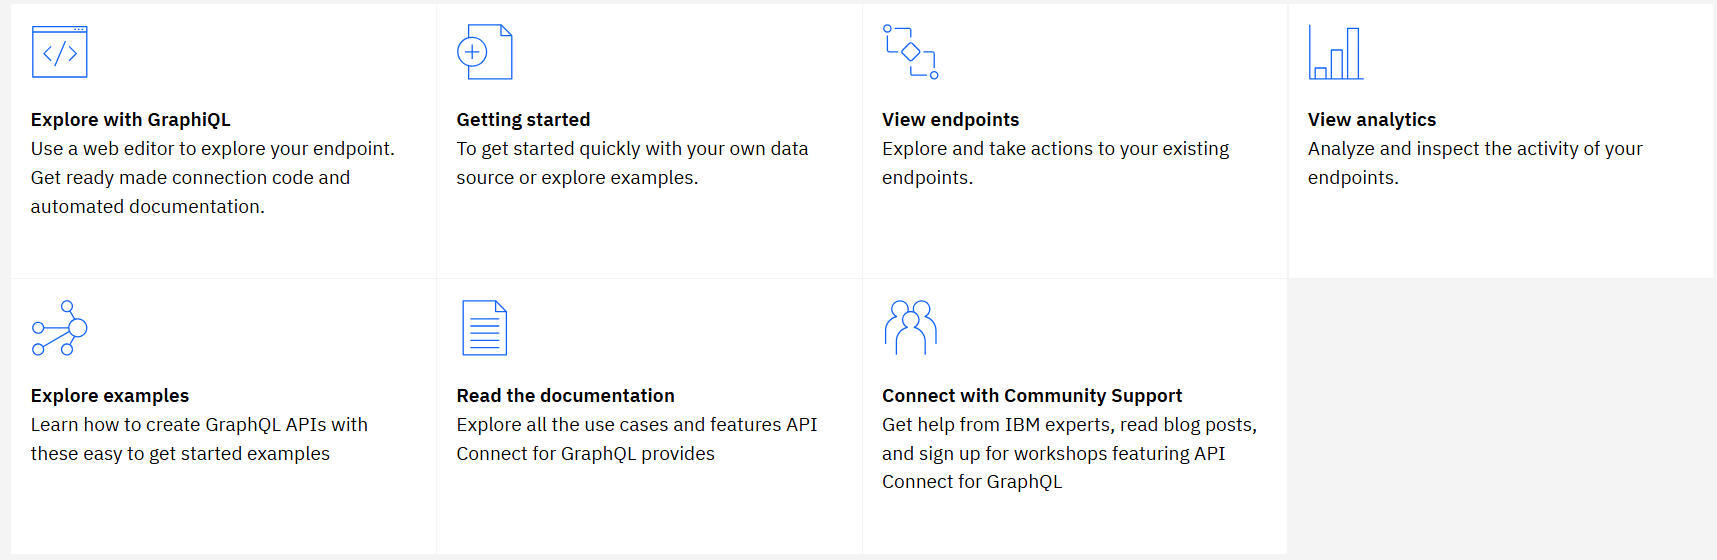Open the Read the documentation heading
The height and width of the screenshot is (560, 1717).
click(565, 396)
